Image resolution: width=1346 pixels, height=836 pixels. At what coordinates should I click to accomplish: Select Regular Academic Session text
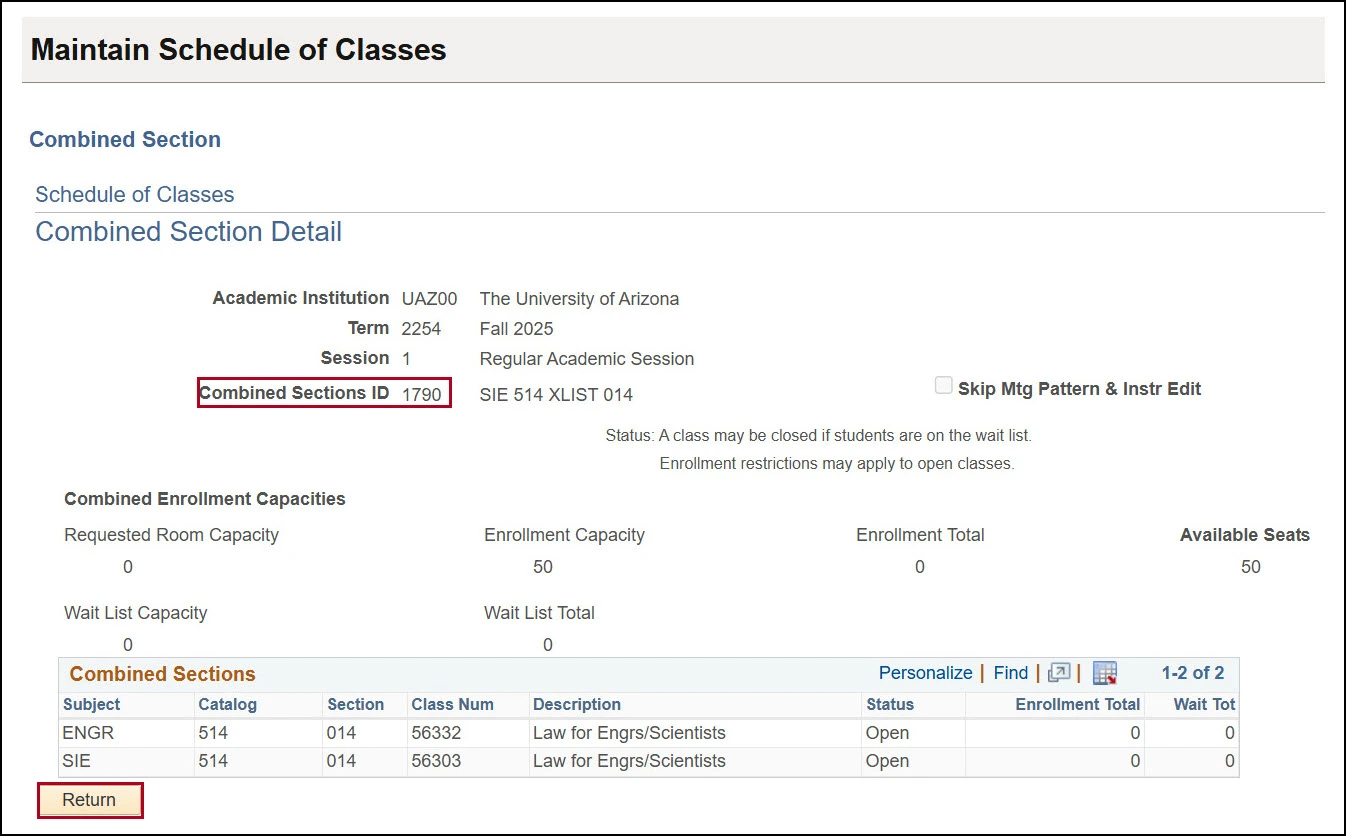[587, 359]
